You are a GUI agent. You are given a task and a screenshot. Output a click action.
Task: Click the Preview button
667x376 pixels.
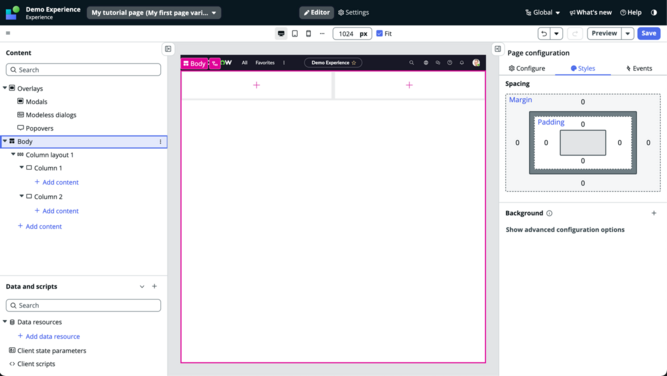[x=604, y=34]
